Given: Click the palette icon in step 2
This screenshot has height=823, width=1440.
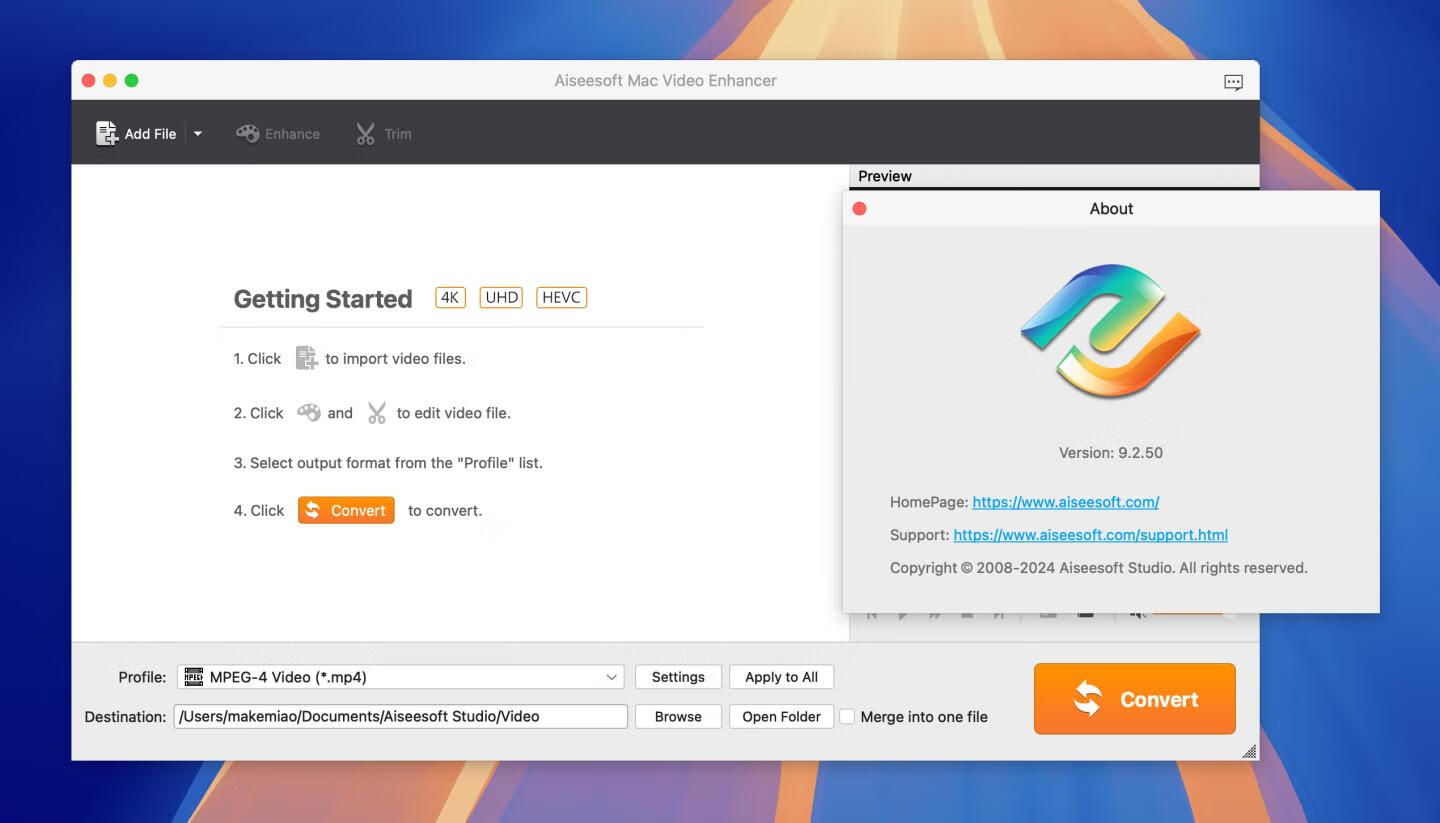Looking at the screenshot, I should tap(309, 412).
